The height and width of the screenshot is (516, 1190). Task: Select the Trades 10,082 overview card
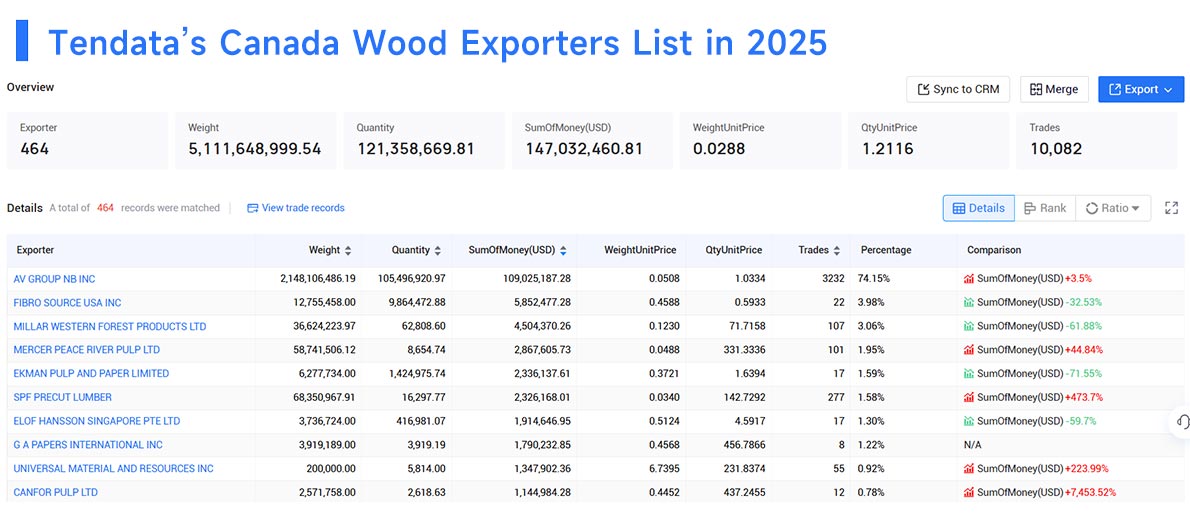pyautogui.click(x=1097, y=140)
